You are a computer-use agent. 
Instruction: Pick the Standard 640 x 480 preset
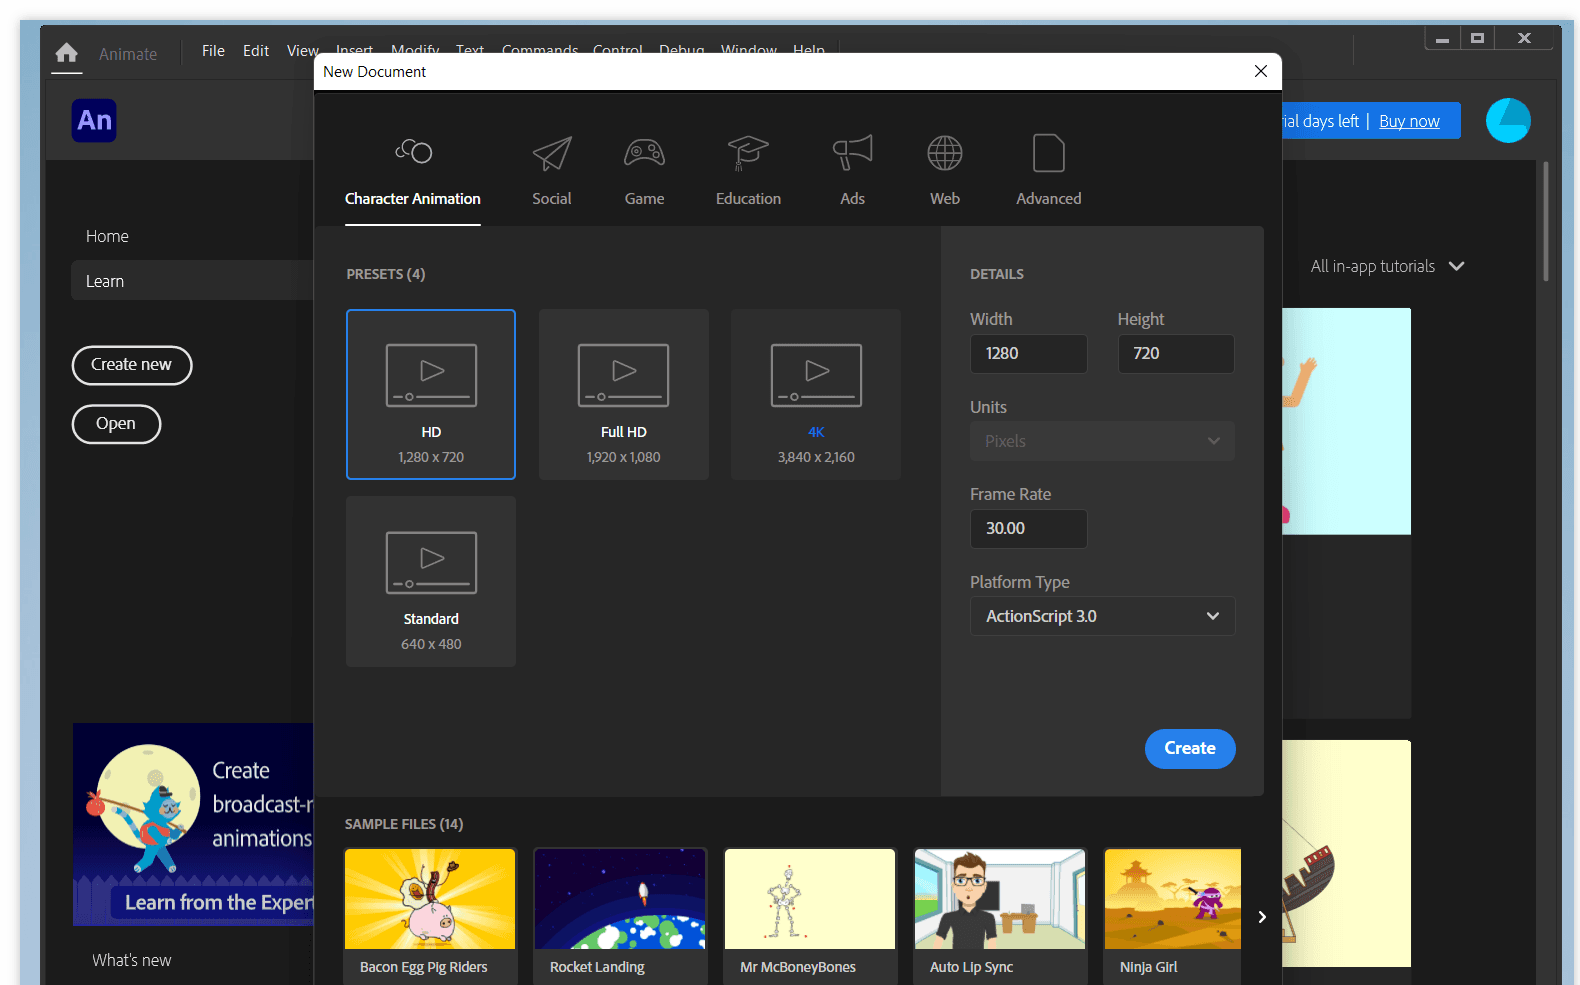pyautogui.click(x=431, y=581)
